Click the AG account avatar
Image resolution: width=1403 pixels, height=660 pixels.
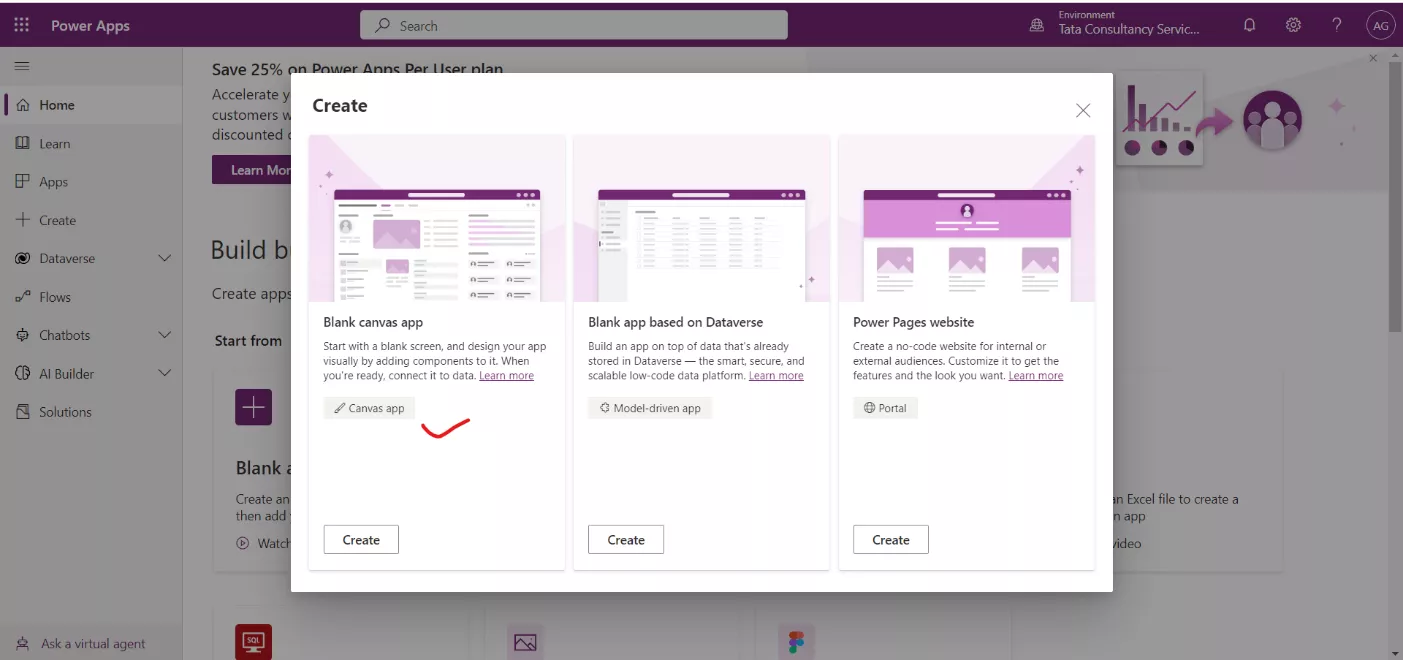pos(1381,24)
